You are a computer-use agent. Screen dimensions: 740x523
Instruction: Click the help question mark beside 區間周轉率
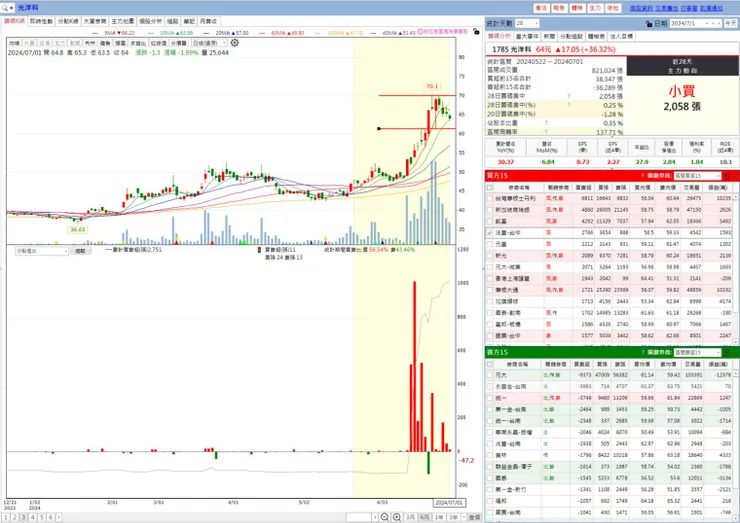(547, 132)
